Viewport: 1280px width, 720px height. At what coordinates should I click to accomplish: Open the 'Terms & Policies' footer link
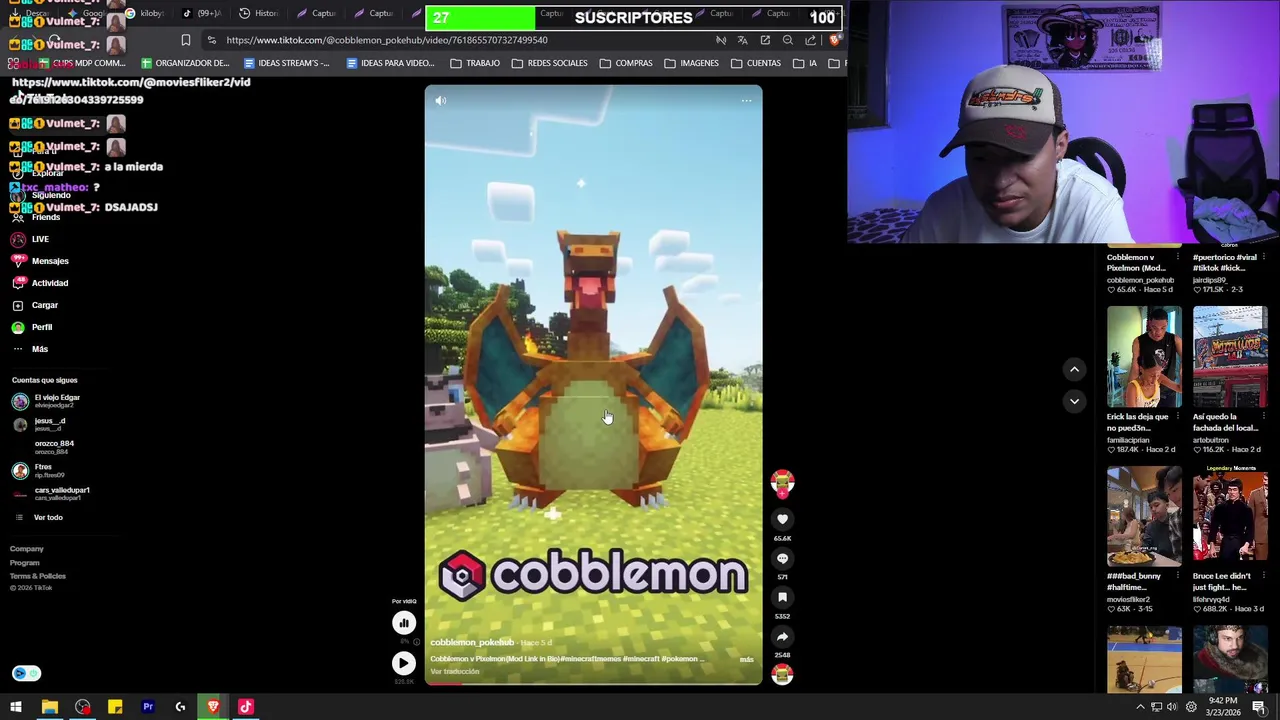(38, 576)
